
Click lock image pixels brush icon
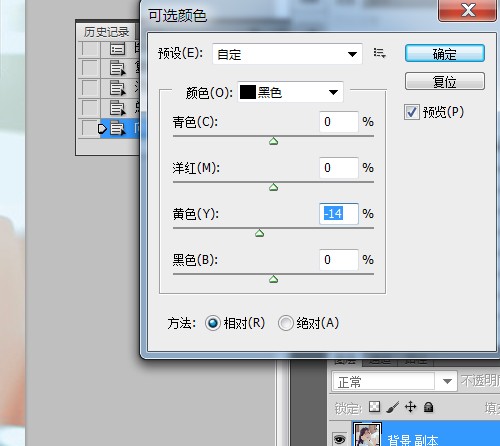(392, 407)
